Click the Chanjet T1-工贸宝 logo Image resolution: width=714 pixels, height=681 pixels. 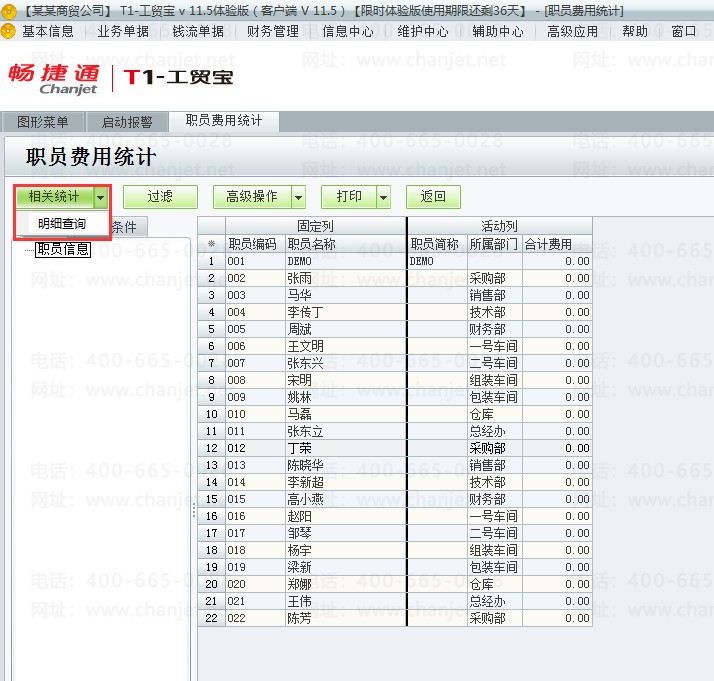(120, 79)
